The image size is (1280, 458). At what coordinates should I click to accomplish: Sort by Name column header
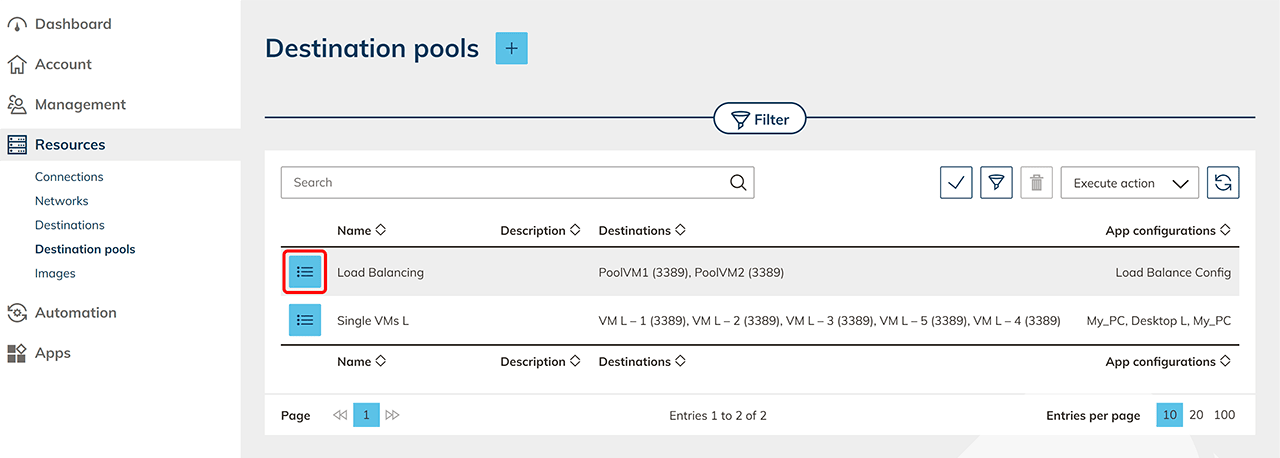[361, 231]
